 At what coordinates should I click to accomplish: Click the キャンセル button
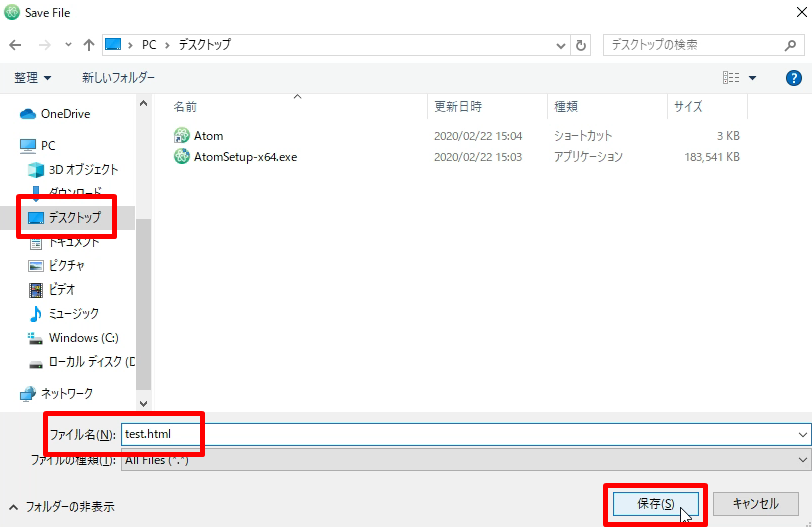[x=755, y=503]
